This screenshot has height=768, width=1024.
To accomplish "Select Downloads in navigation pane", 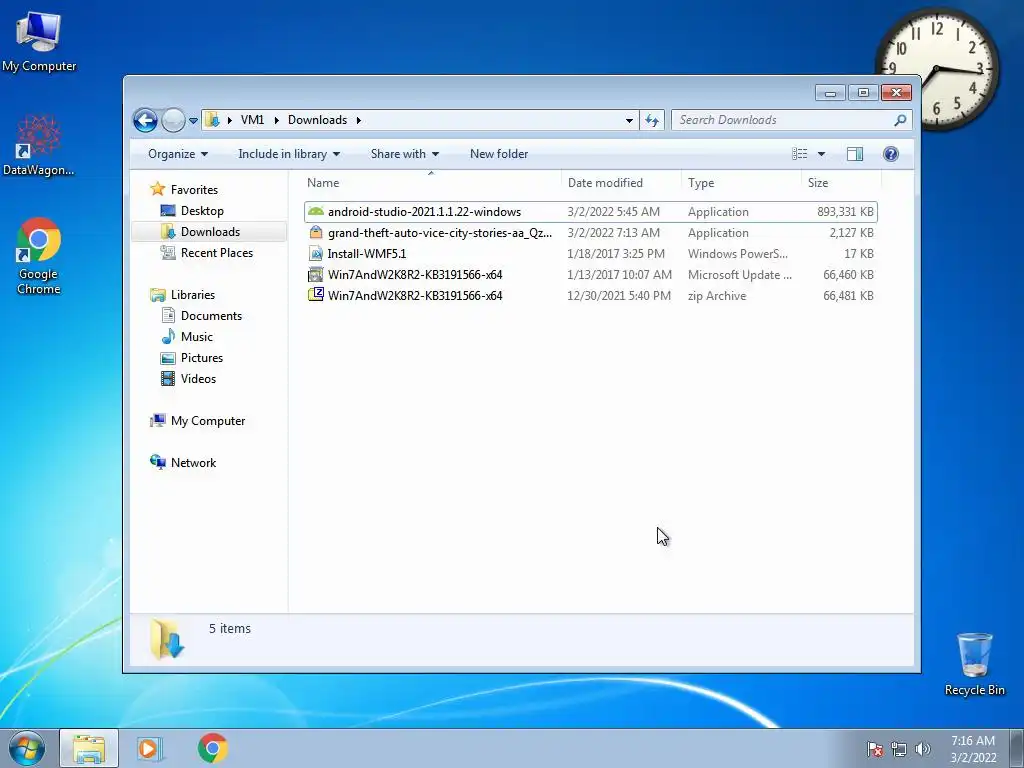I will [209, 232].
